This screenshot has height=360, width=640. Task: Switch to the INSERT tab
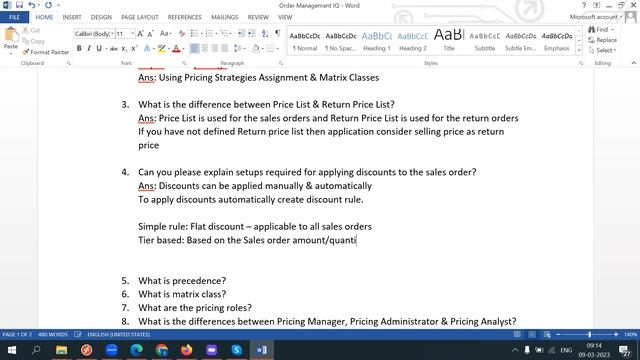coord(72,17)
